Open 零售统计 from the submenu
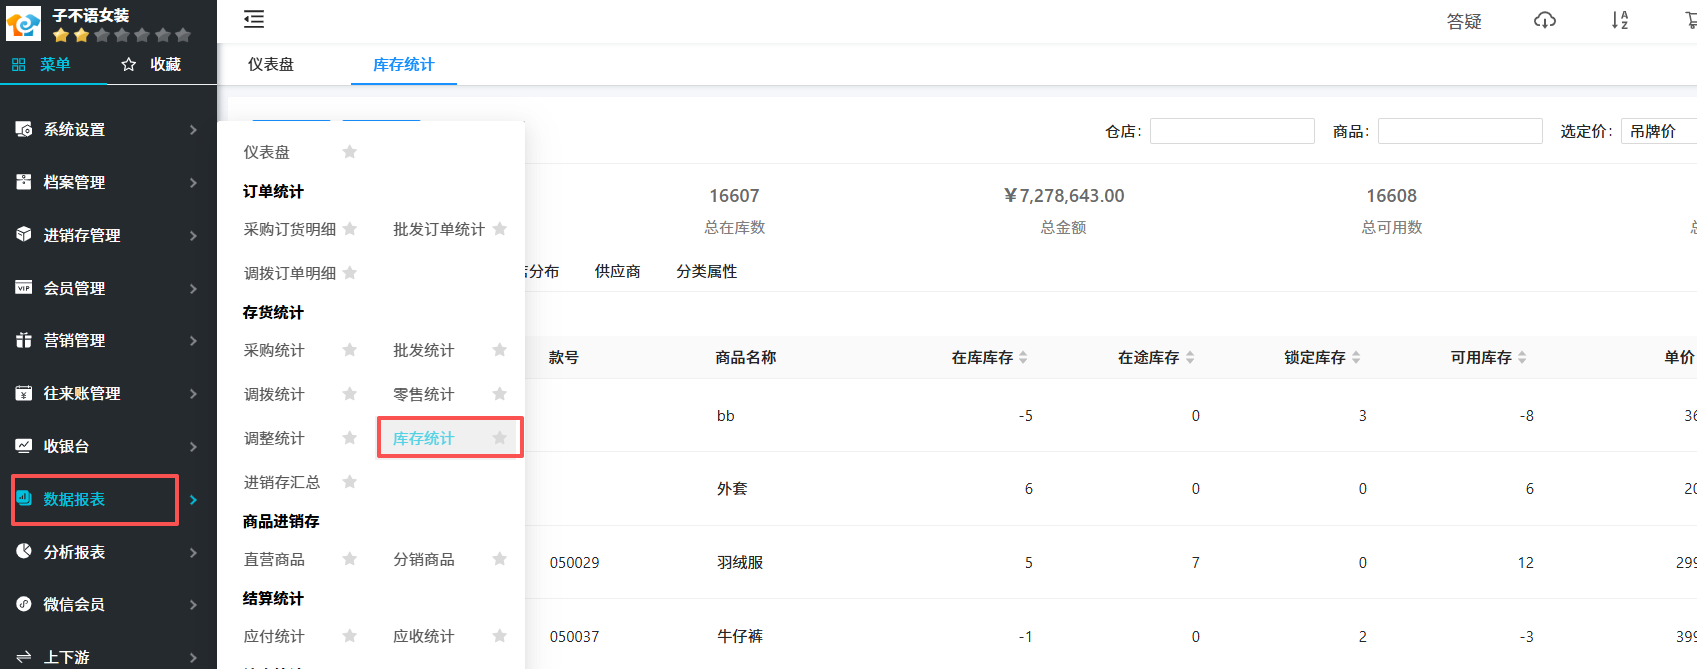1697x669 pixels. pyautogui.click(x=423, y=394)
